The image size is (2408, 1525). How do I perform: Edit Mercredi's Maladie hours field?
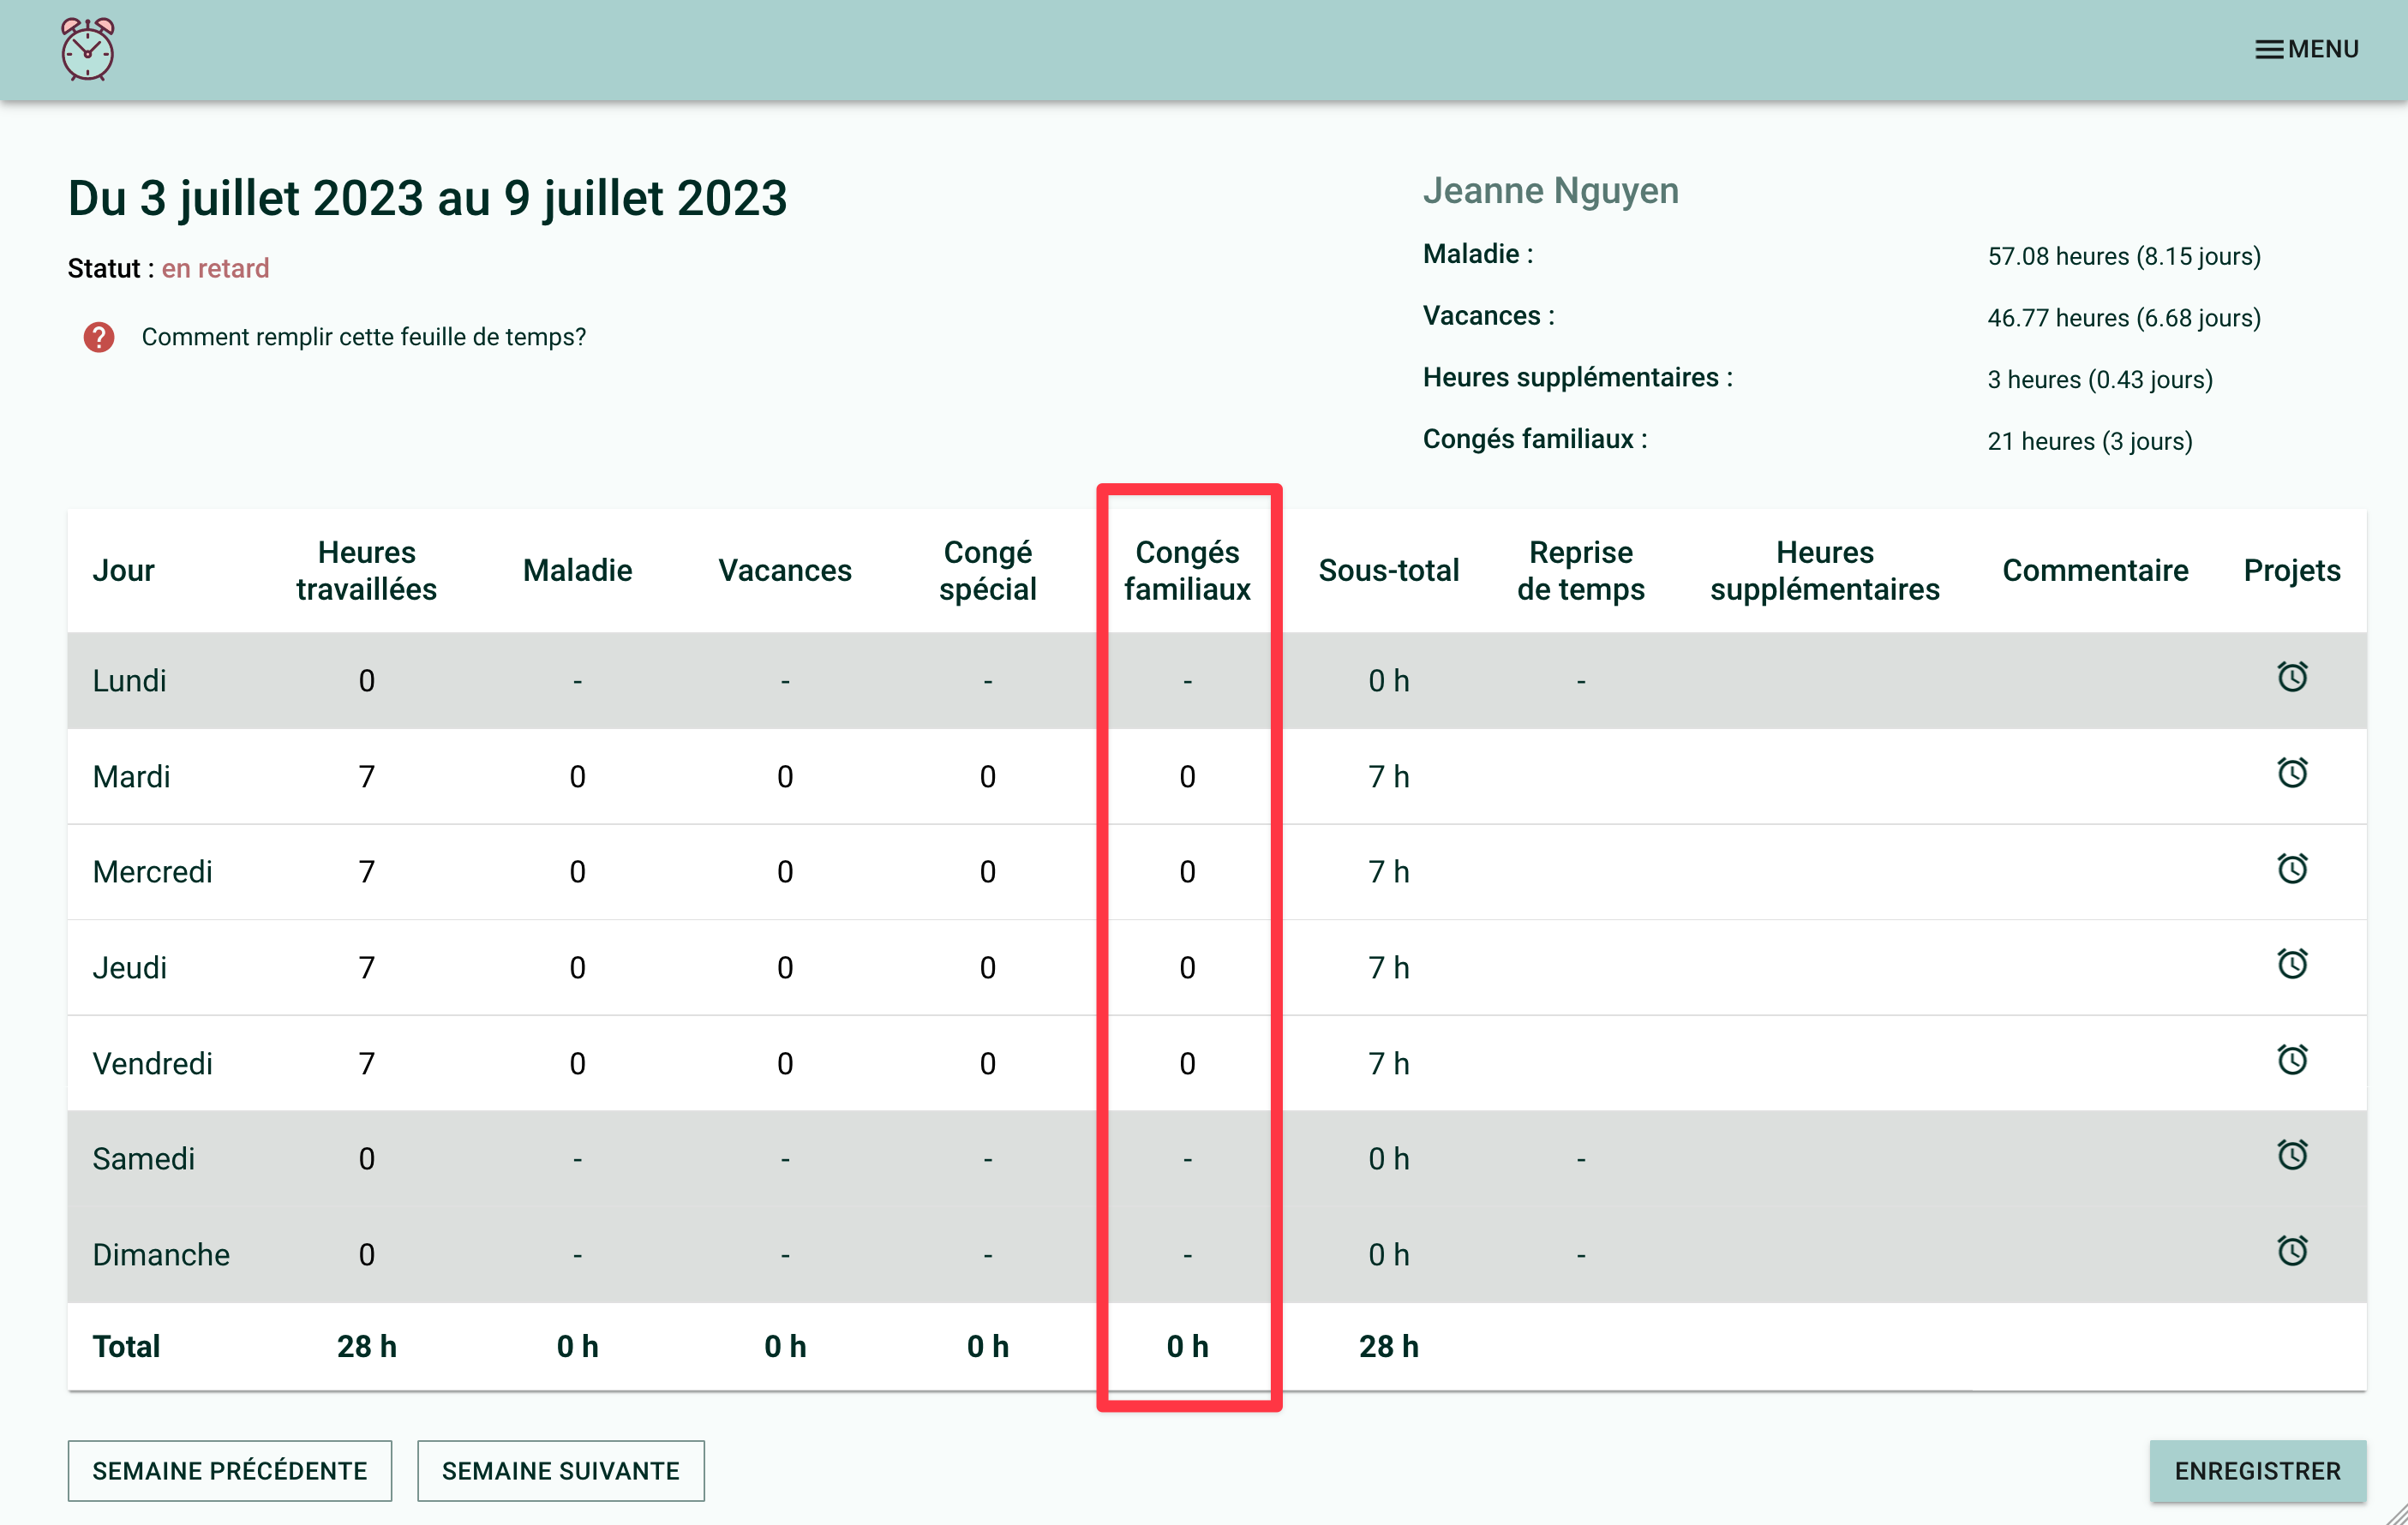[x=577, y=872]
